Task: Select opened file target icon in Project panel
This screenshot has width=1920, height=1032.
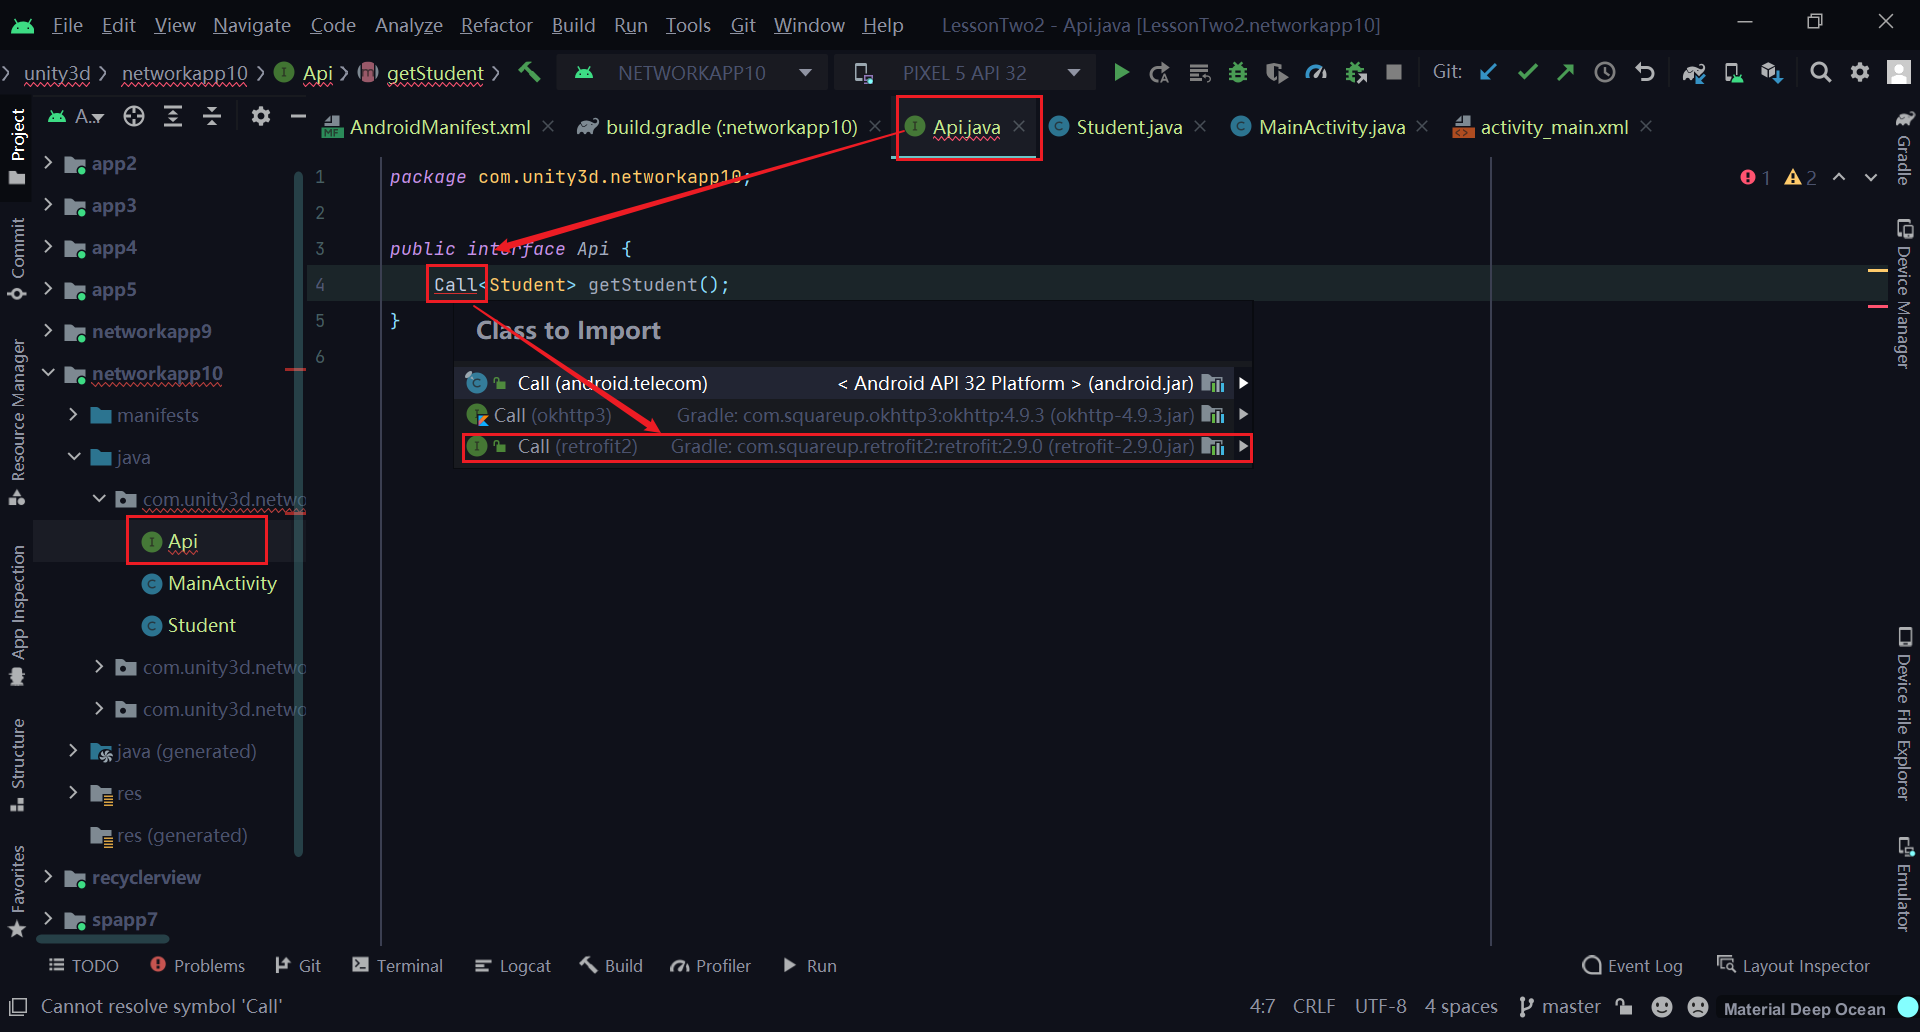Action: [x=134, y=117]
